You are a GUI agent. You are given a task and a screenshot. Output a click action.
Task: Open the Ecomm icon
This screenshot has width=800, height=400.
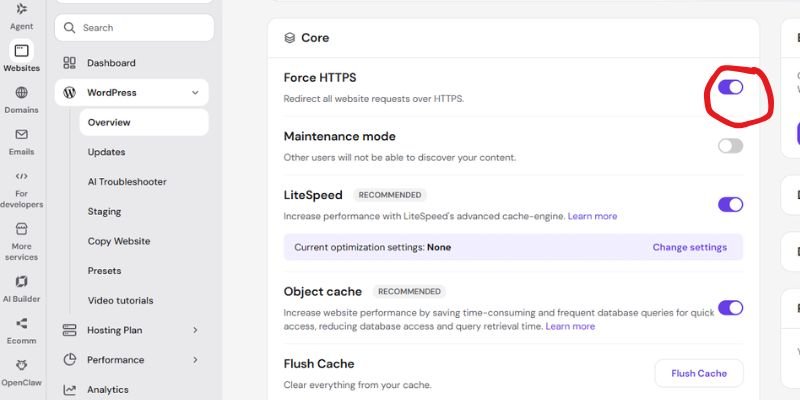click(x=21, y=323)
